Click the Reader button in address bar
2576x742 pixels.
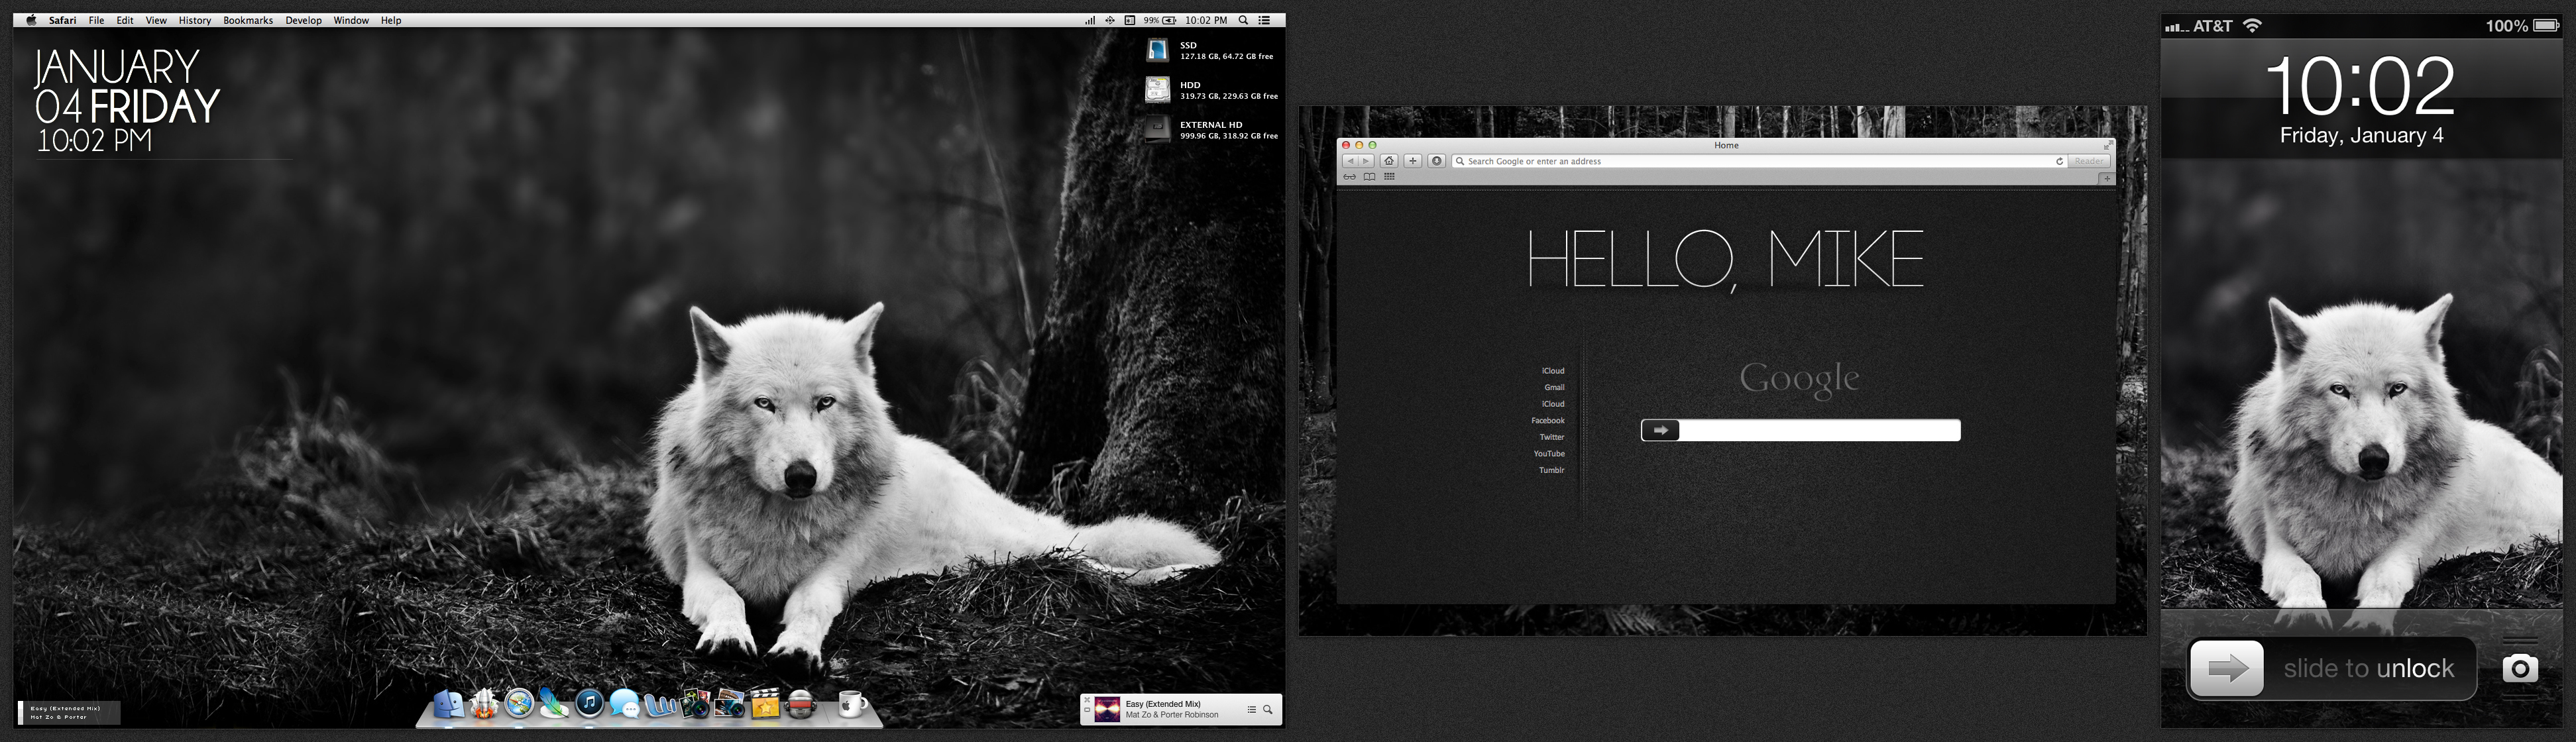(2088, 161)
